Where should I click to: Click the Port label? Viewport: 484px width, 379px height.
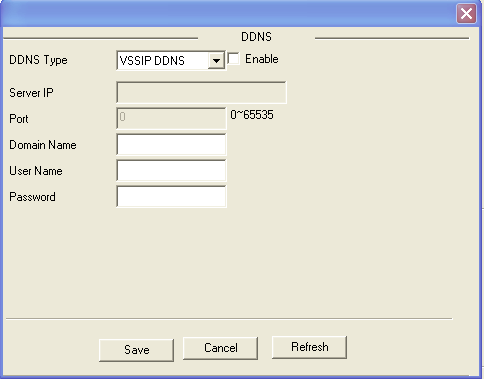click(x=19, y=119)
